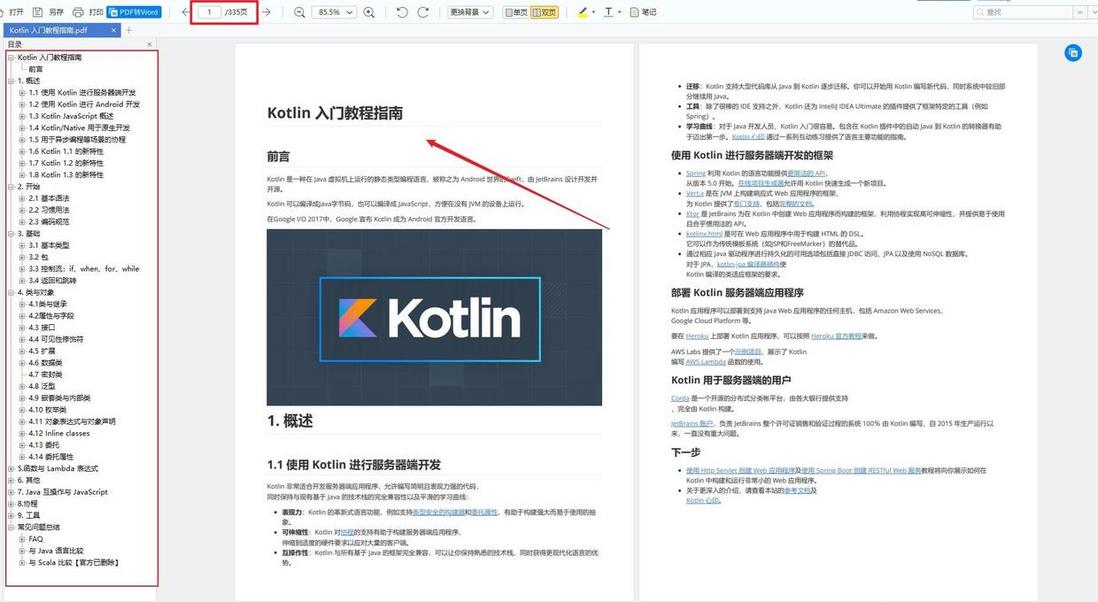This screenshot has width=1098, height=602.
Task: Select 1.6 Kotlin 1.1 的新特性 entry
Action: click(66, 151)
